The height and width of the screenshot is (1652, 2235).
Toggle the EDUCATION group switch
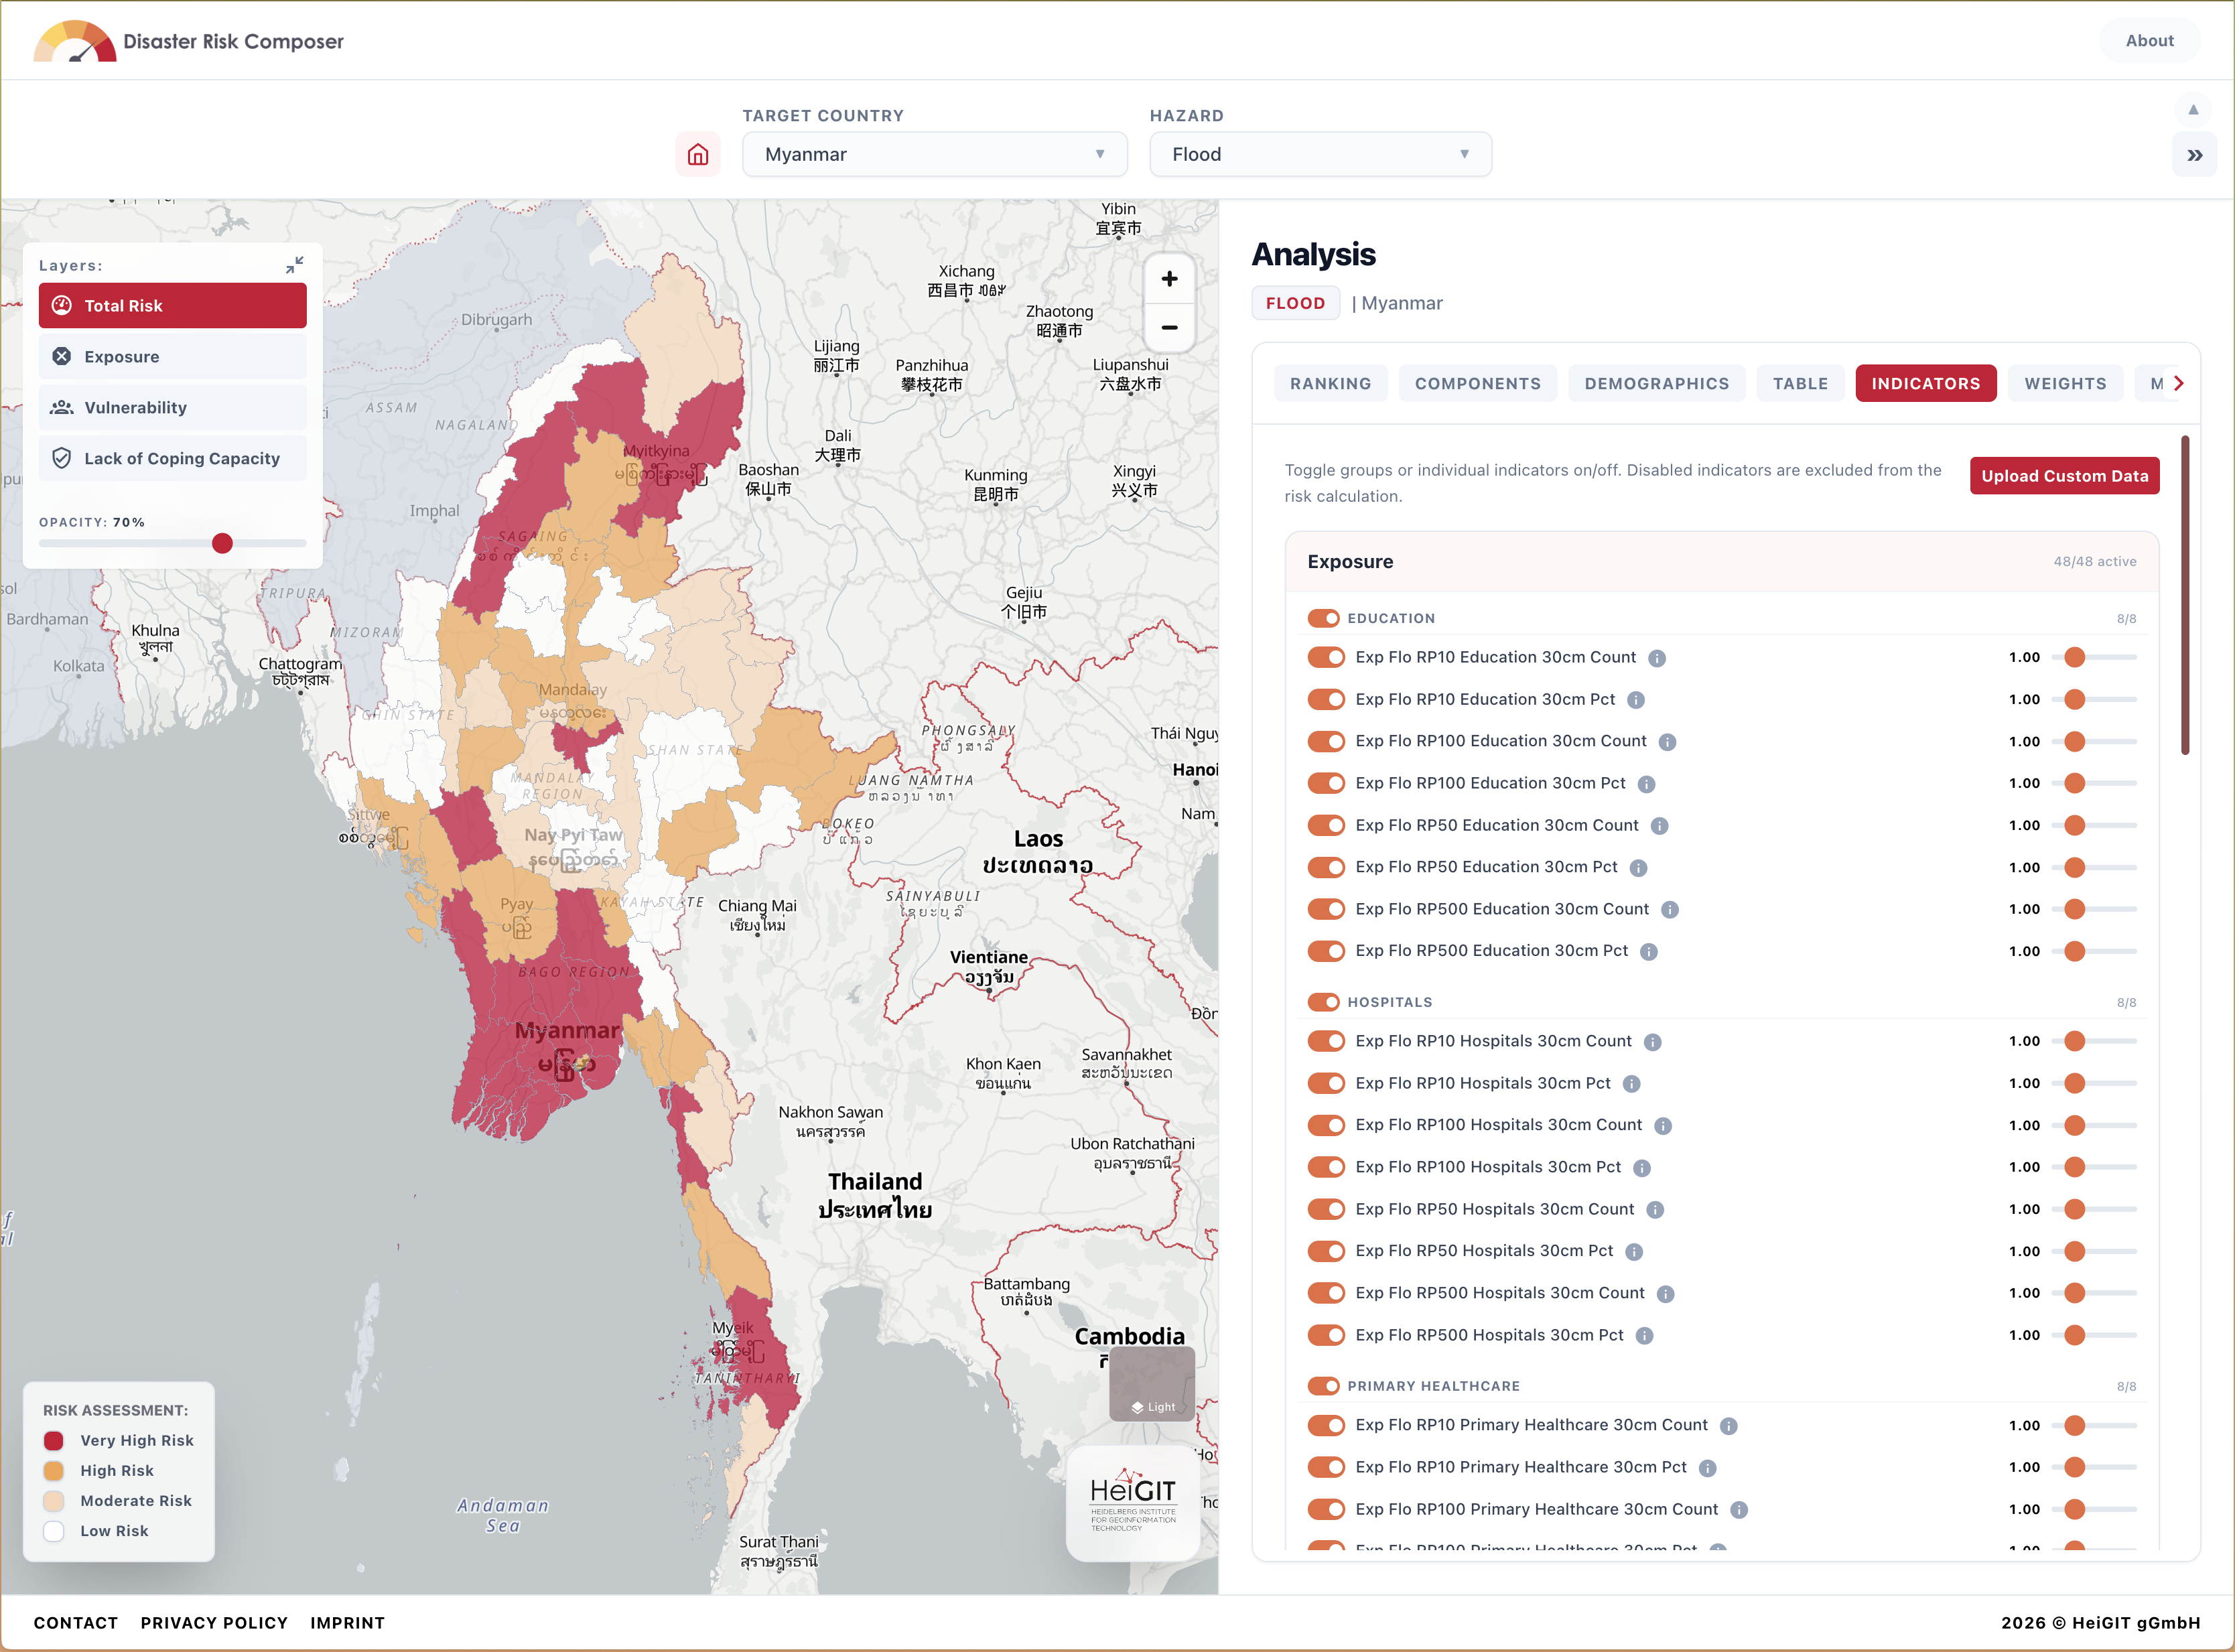point(1323,618)
